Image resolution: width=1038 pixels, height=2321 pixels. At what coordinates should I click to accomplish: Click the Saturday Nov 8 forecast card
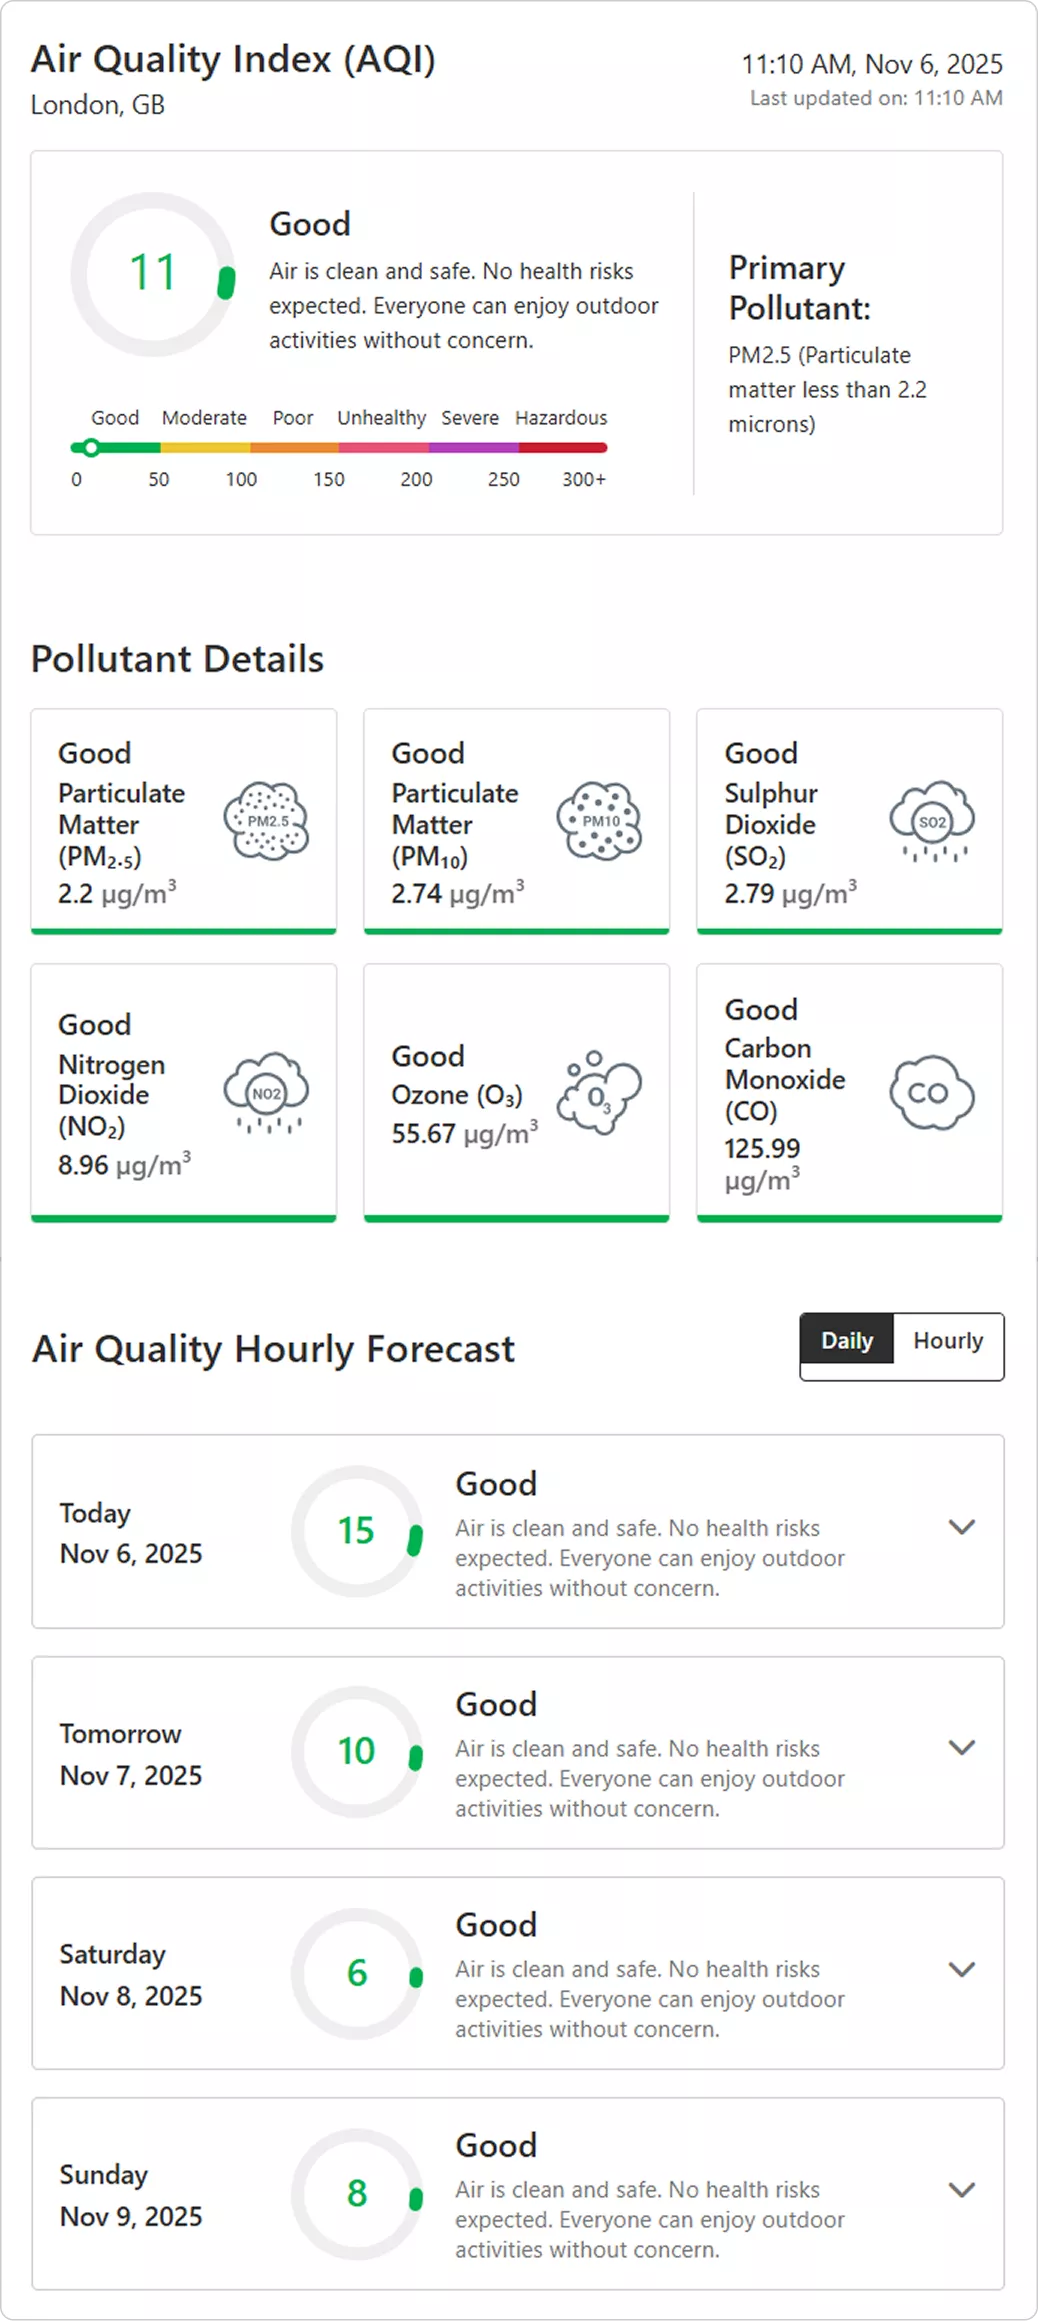pyautogui.click(x=516, y=1970)
